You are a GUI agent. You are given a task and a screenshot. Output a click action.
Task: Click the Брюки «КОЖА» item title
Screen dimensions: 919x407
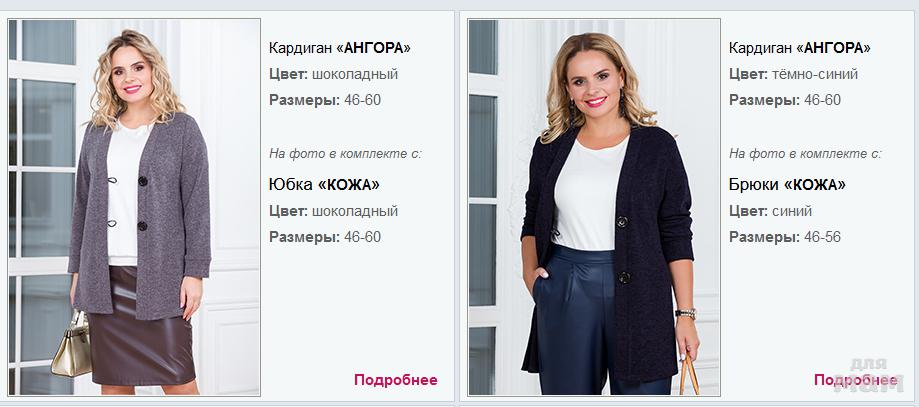pos(787,185)
